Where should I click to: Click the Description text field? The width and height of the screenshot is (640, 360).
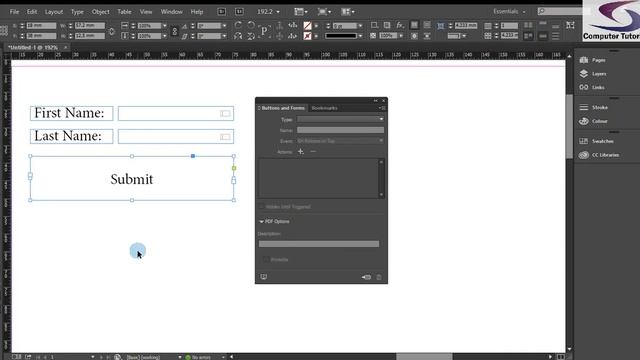[319, 244]
